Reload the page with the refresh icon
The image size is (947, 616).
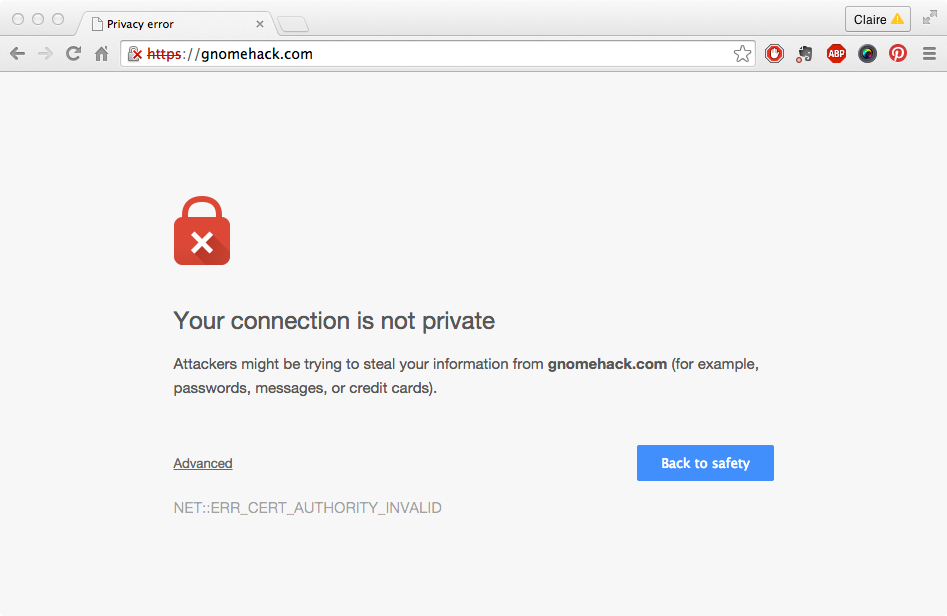pos(74,54)
